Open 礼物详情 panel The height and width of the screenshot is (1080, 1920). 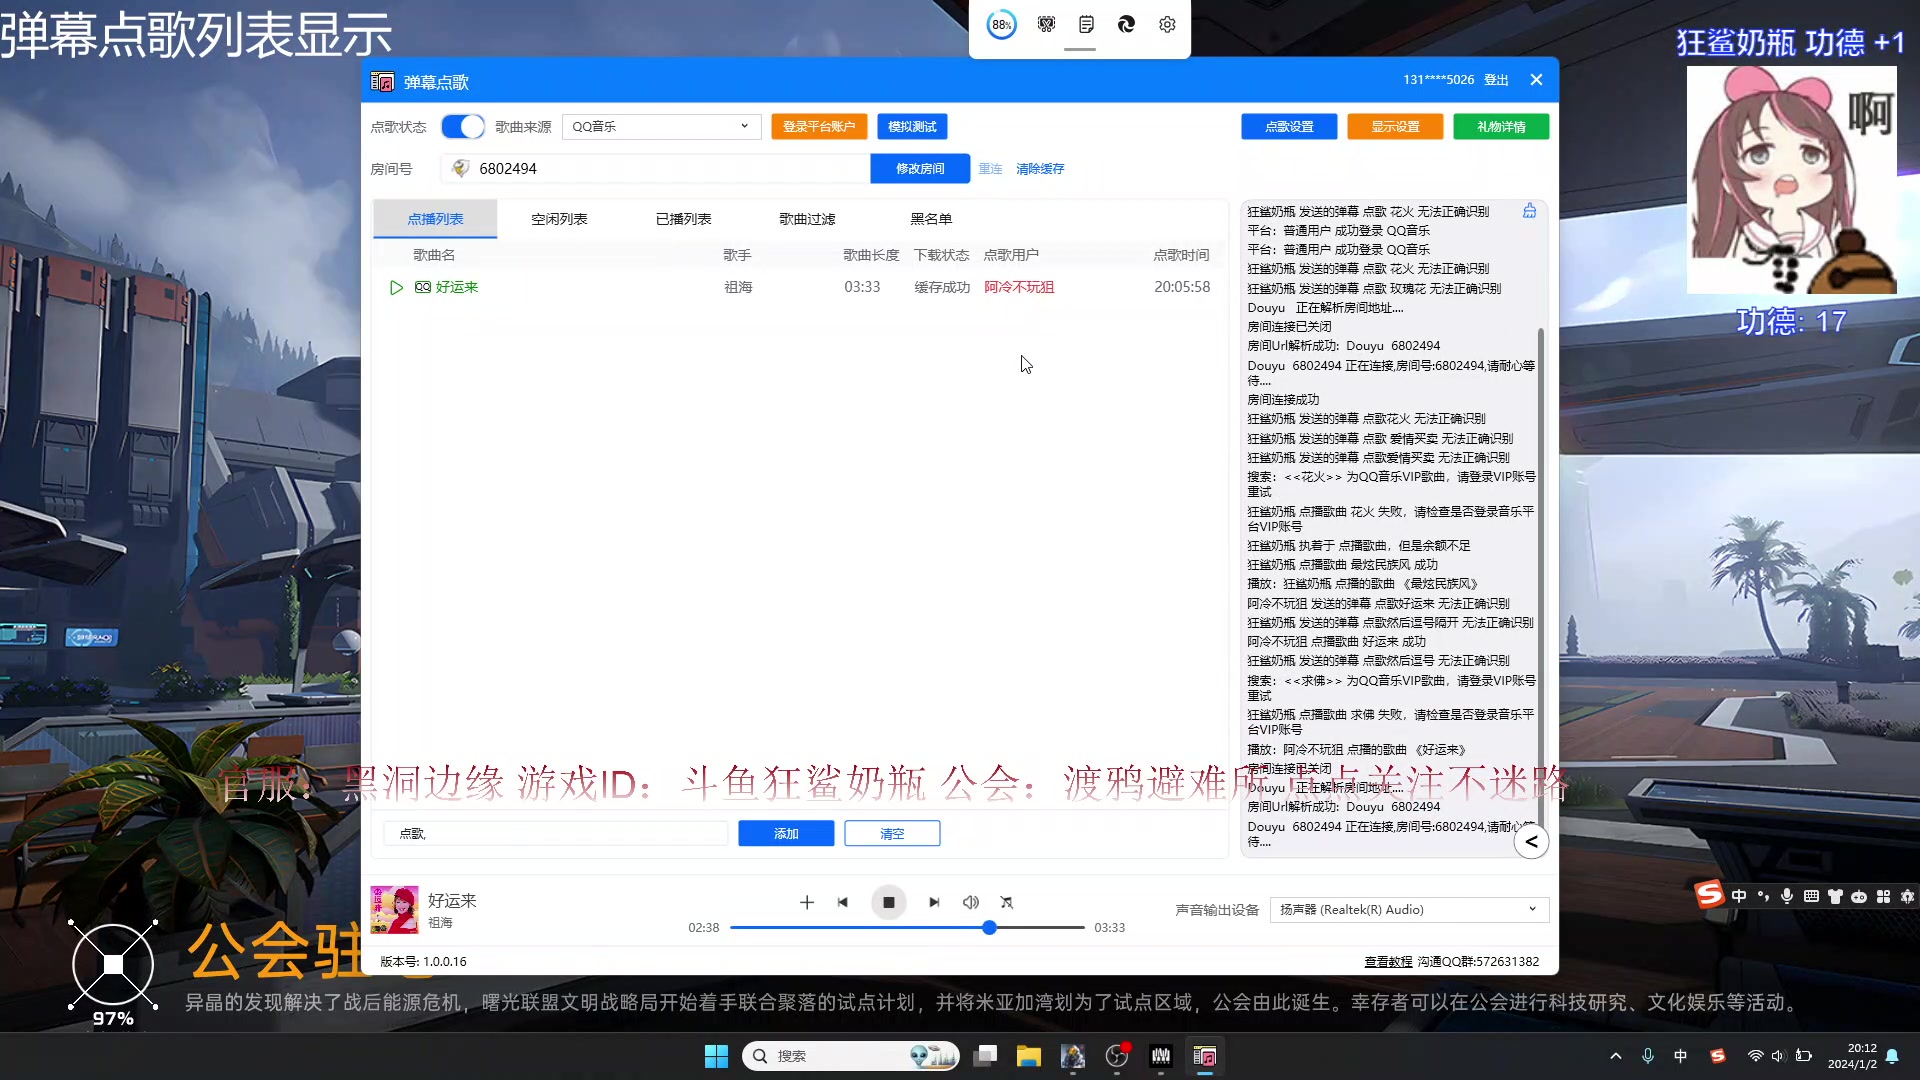click(1501, 127)
